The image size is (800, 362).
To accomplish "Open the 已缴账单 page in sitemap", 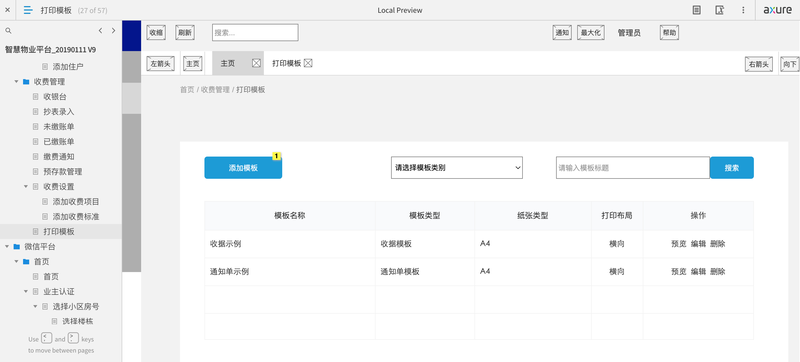I will tap(59, 142).
